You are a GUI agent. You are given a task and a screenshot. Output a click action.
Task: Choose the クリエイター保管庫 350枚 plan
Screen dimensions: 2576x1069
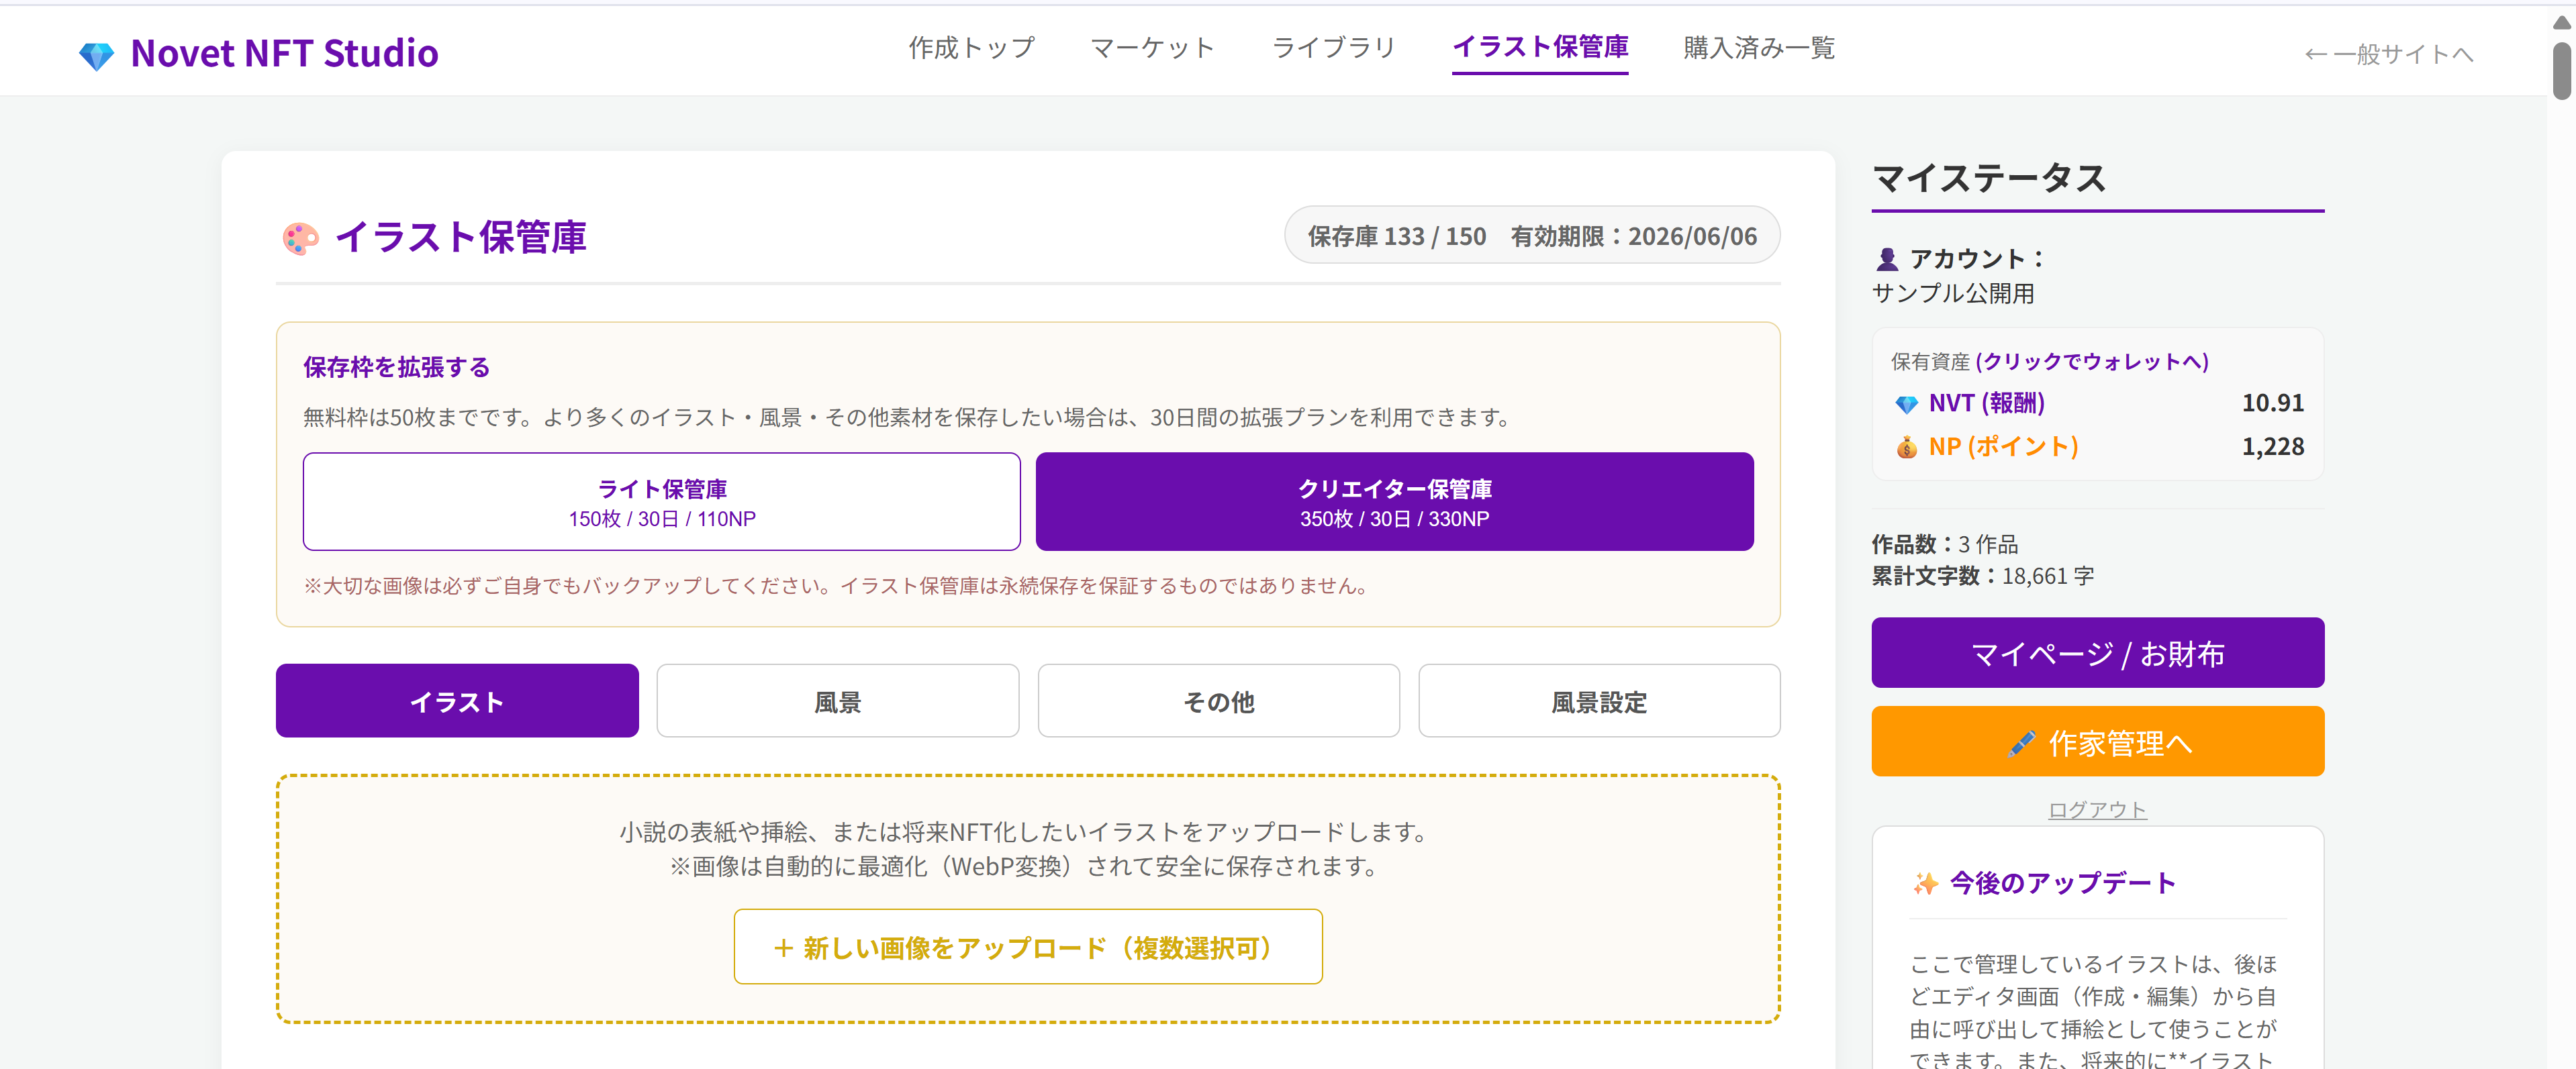point(1394,502)
